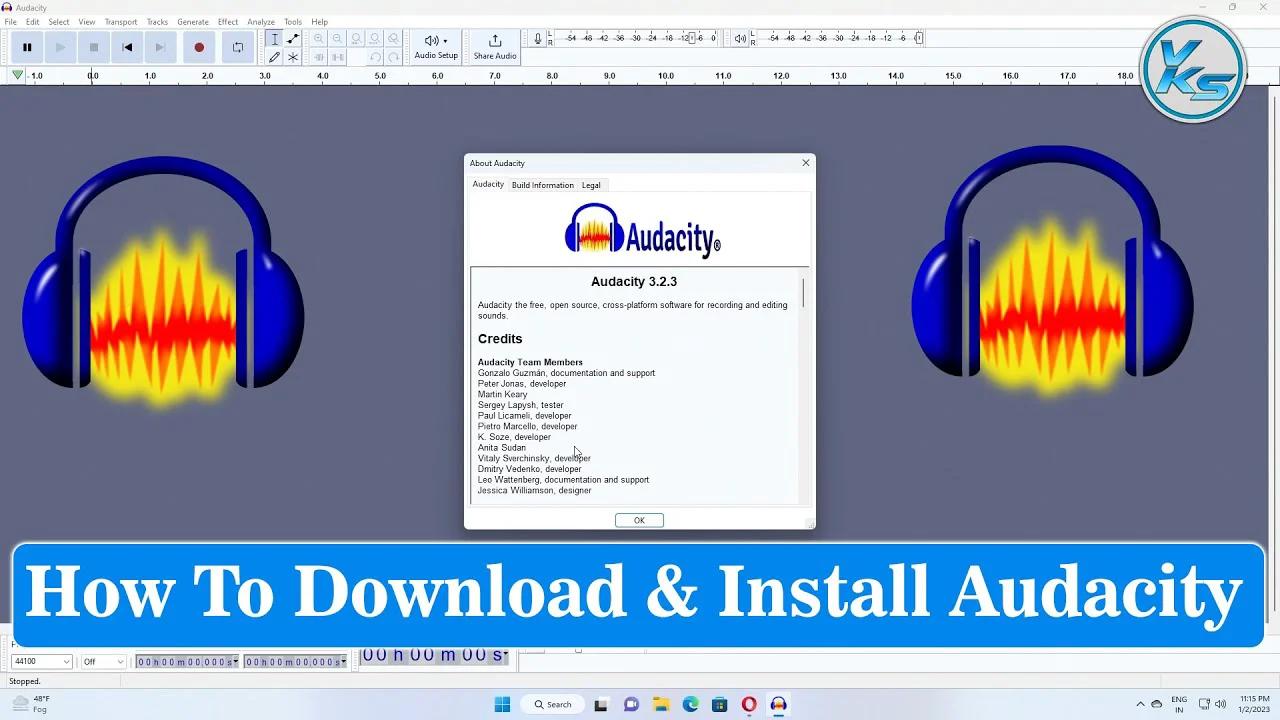Change the Snap-To setting from Off
The height and width of the screenshot is (720, 1280).
click(x=103, y=660)
